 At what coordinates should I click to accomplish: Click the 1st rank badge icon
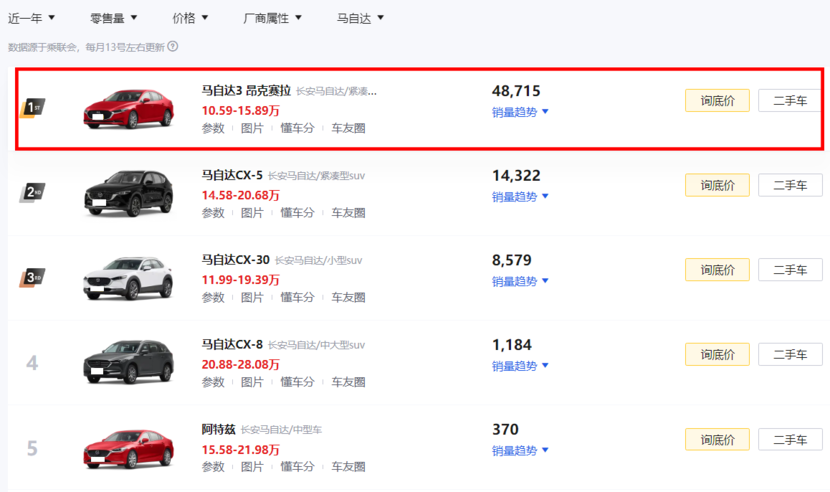tap(32, 108)
